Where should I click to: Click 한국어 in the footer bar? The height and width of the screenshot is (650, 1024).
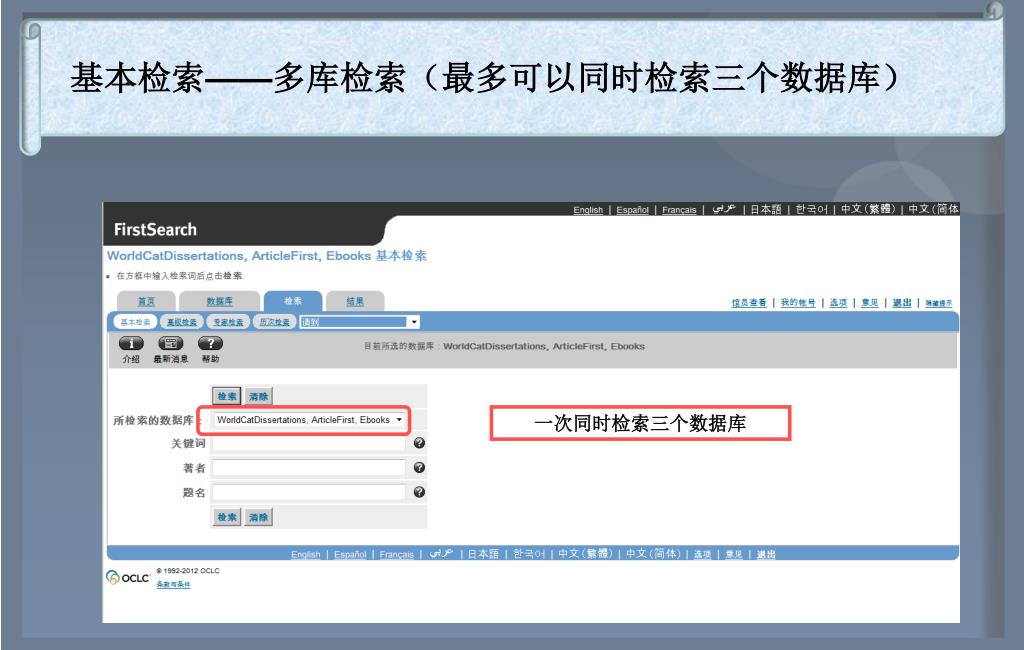point(529,553)
